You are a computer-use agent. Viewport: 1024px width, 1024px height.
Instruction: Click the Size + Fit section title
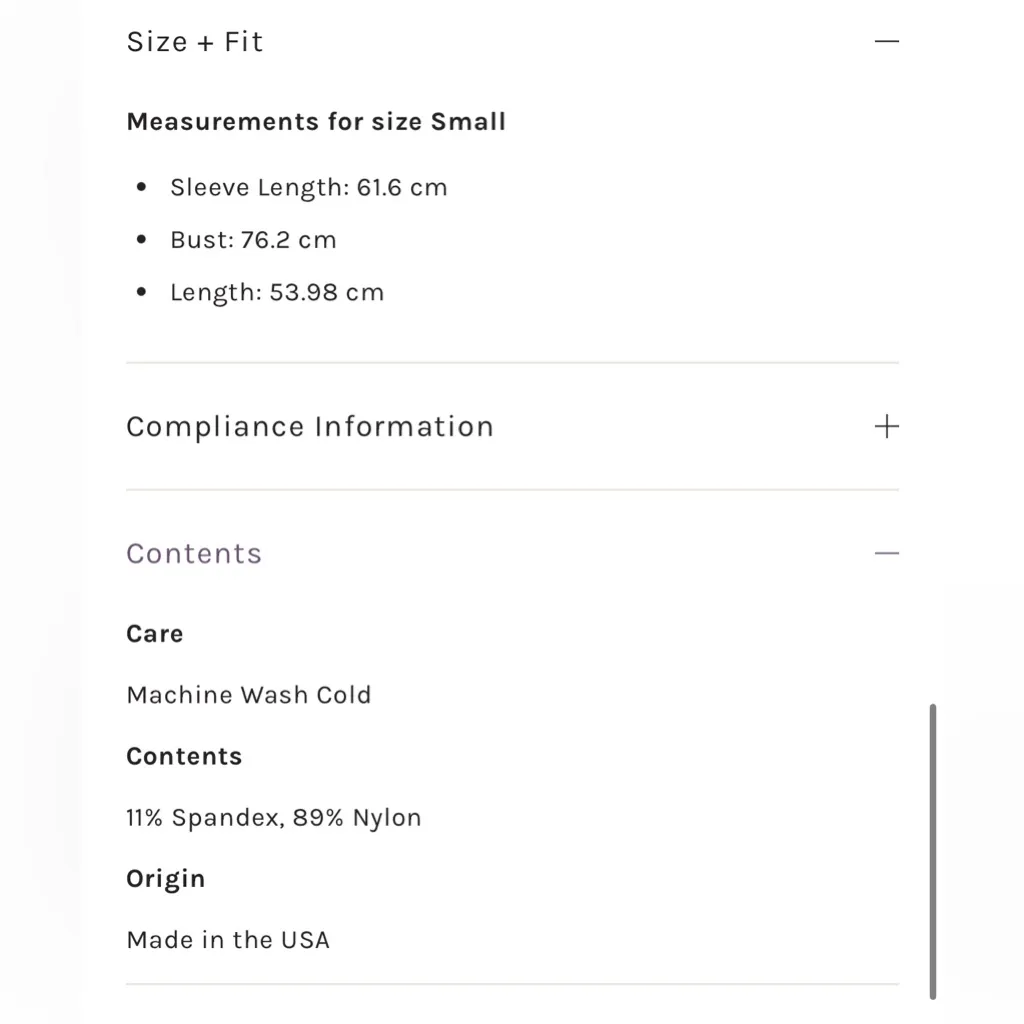(x=195, y=42)
